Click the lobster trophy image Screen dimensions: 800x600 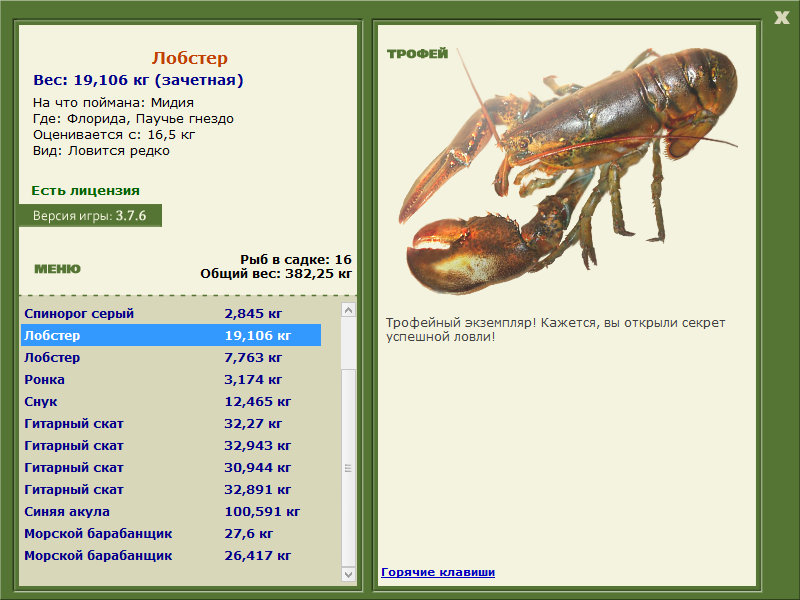(567, 171)
